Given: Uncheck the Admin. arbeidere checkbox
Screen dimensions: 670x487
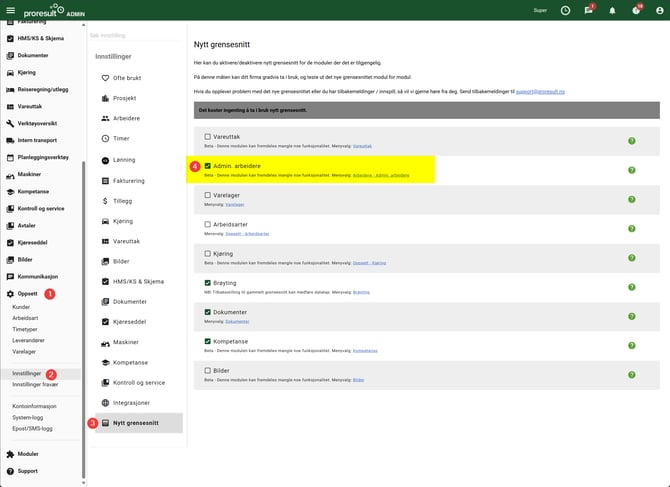Looking at the screenshot, I should (207, 166).
